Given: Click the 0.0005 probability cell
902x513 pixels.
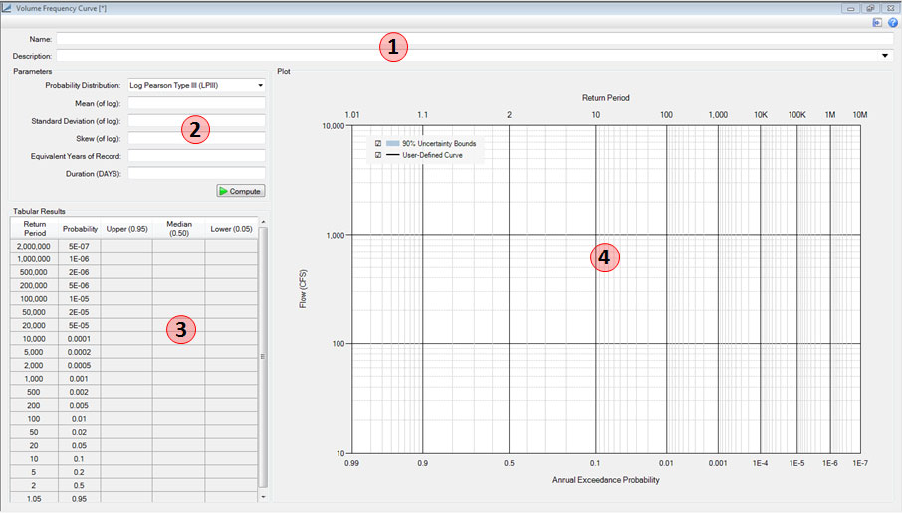Looking at the screenshot, I should click(79, 365).
